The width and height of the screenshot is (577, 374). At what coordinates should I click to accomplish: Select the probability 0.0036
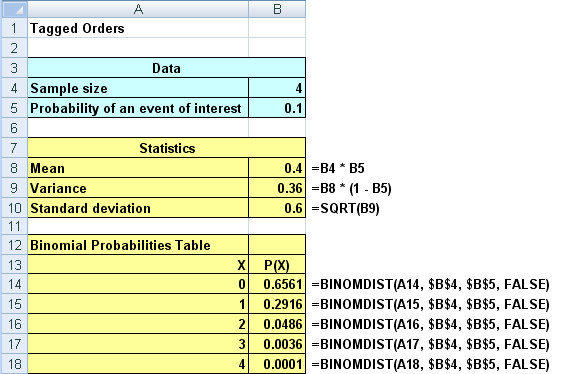click(x=277, y=344)
